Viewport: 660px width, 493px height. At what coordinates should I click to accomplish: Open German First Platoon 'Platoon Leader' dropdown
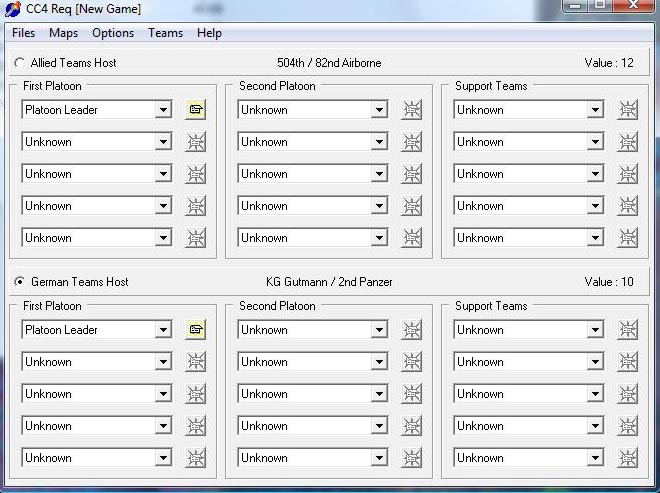pos(163,330)
